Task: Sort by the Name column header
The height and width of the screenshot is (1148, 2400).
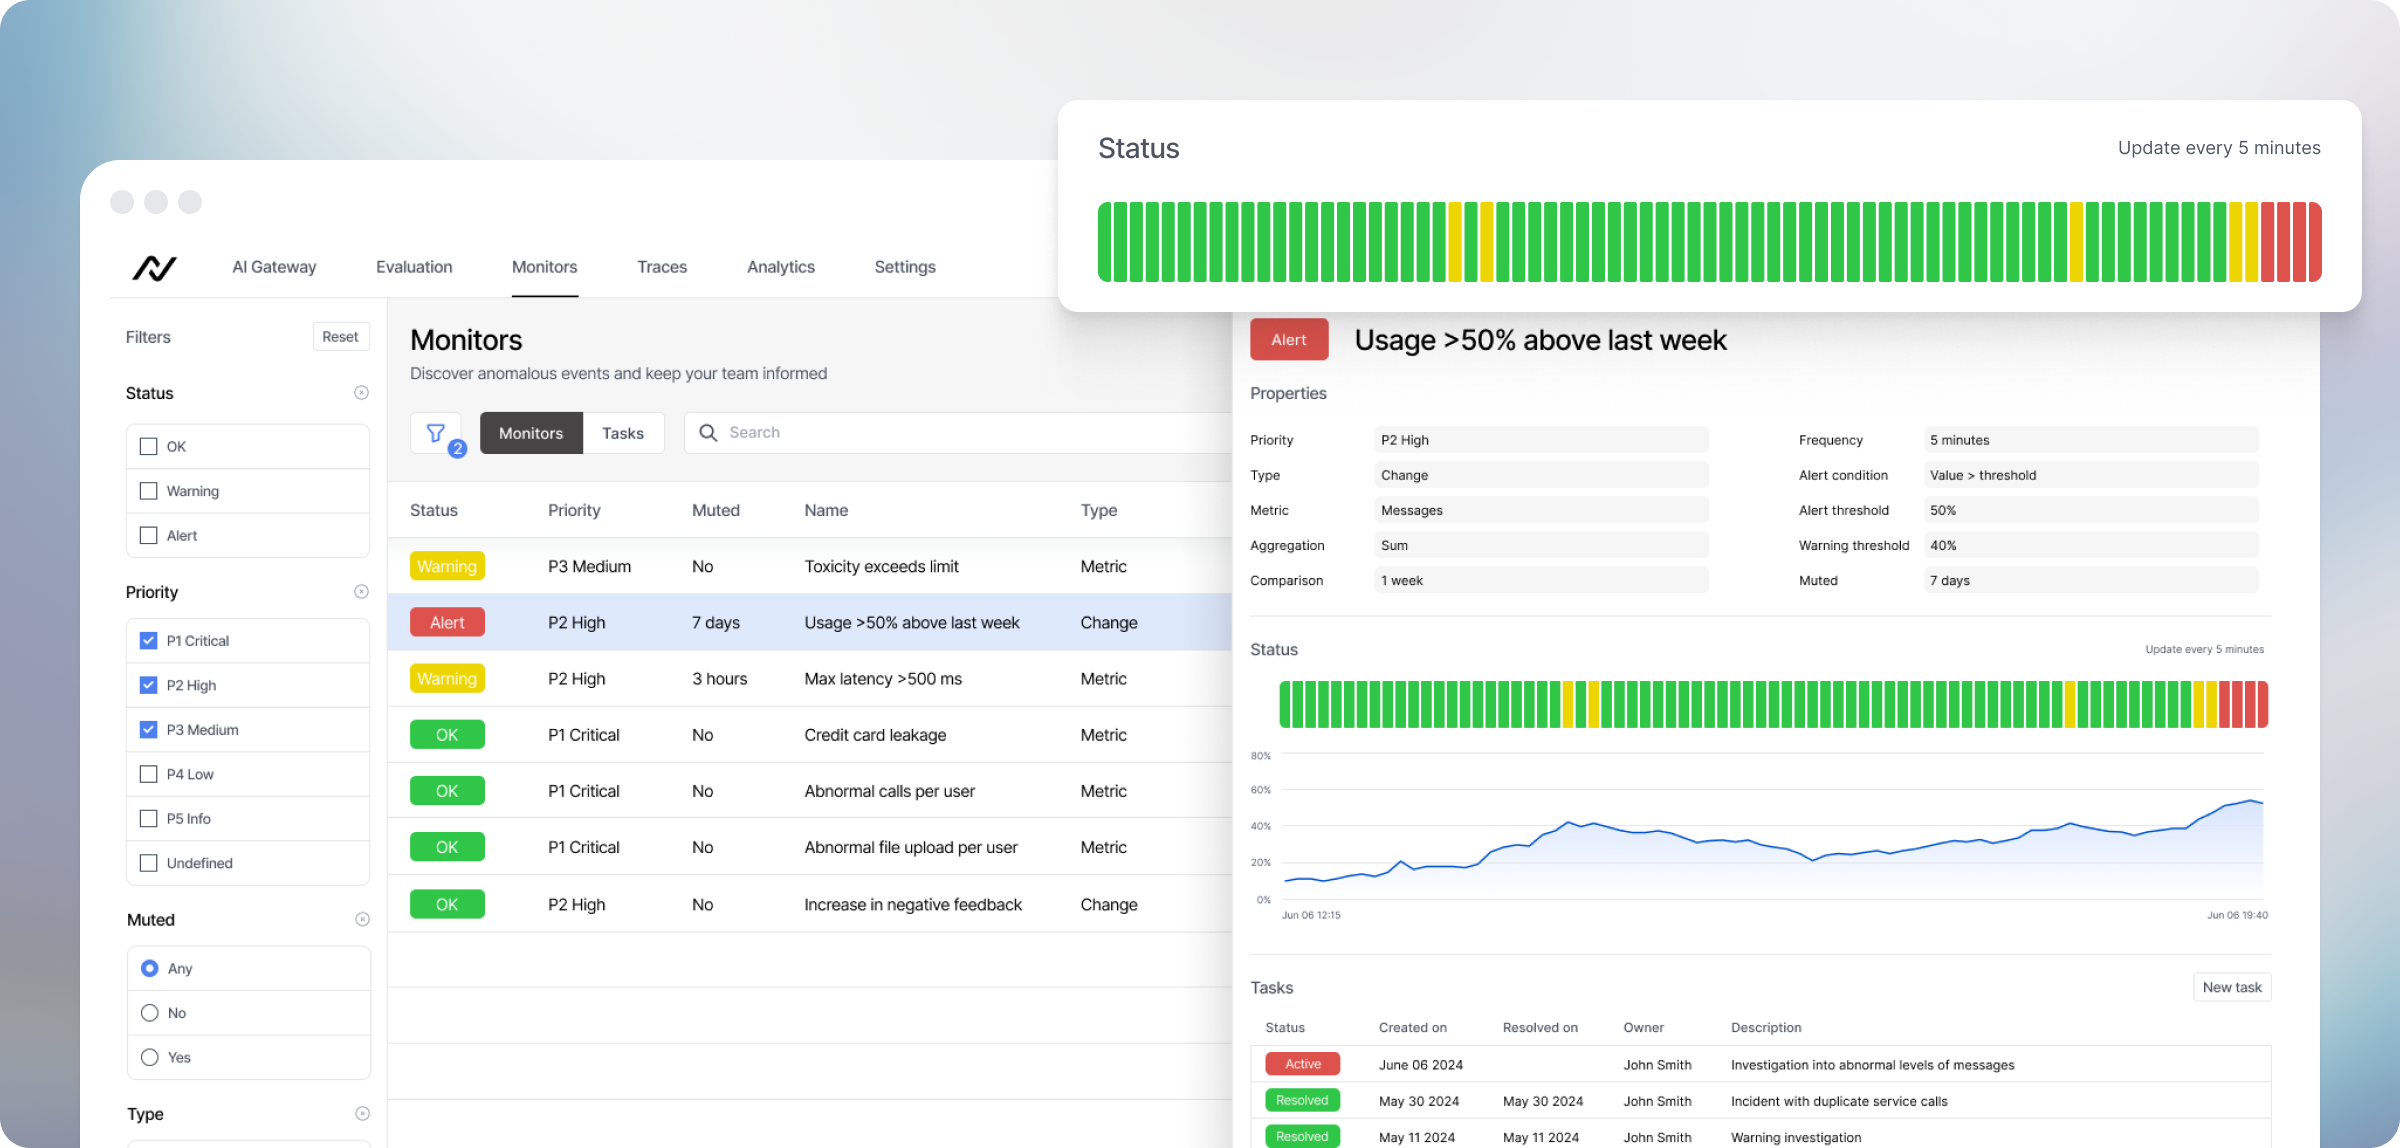Action: [x=826, y=510]
